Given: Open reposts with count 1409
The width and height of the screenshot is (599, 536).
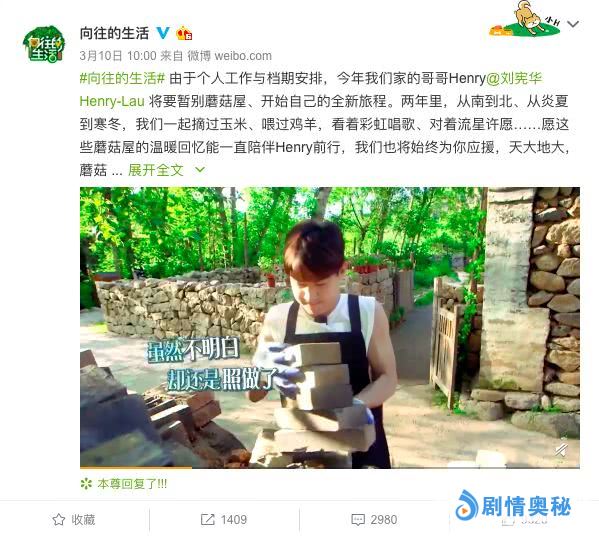Looking at the screenshot, I should pyautogui.click(x=224, y=520).
